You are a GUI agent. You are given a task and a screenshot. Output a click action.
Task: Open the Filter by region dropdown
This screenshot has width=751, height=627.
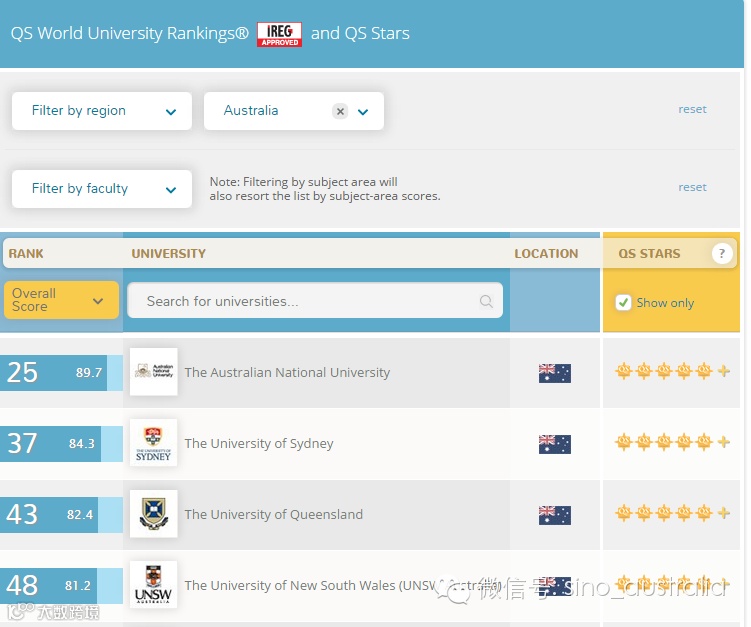point(102,111)
